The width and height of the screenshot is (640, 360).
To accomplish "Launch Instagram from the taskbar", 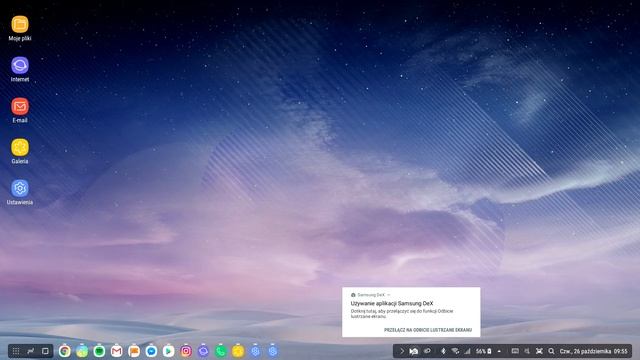I will point(186,351).
